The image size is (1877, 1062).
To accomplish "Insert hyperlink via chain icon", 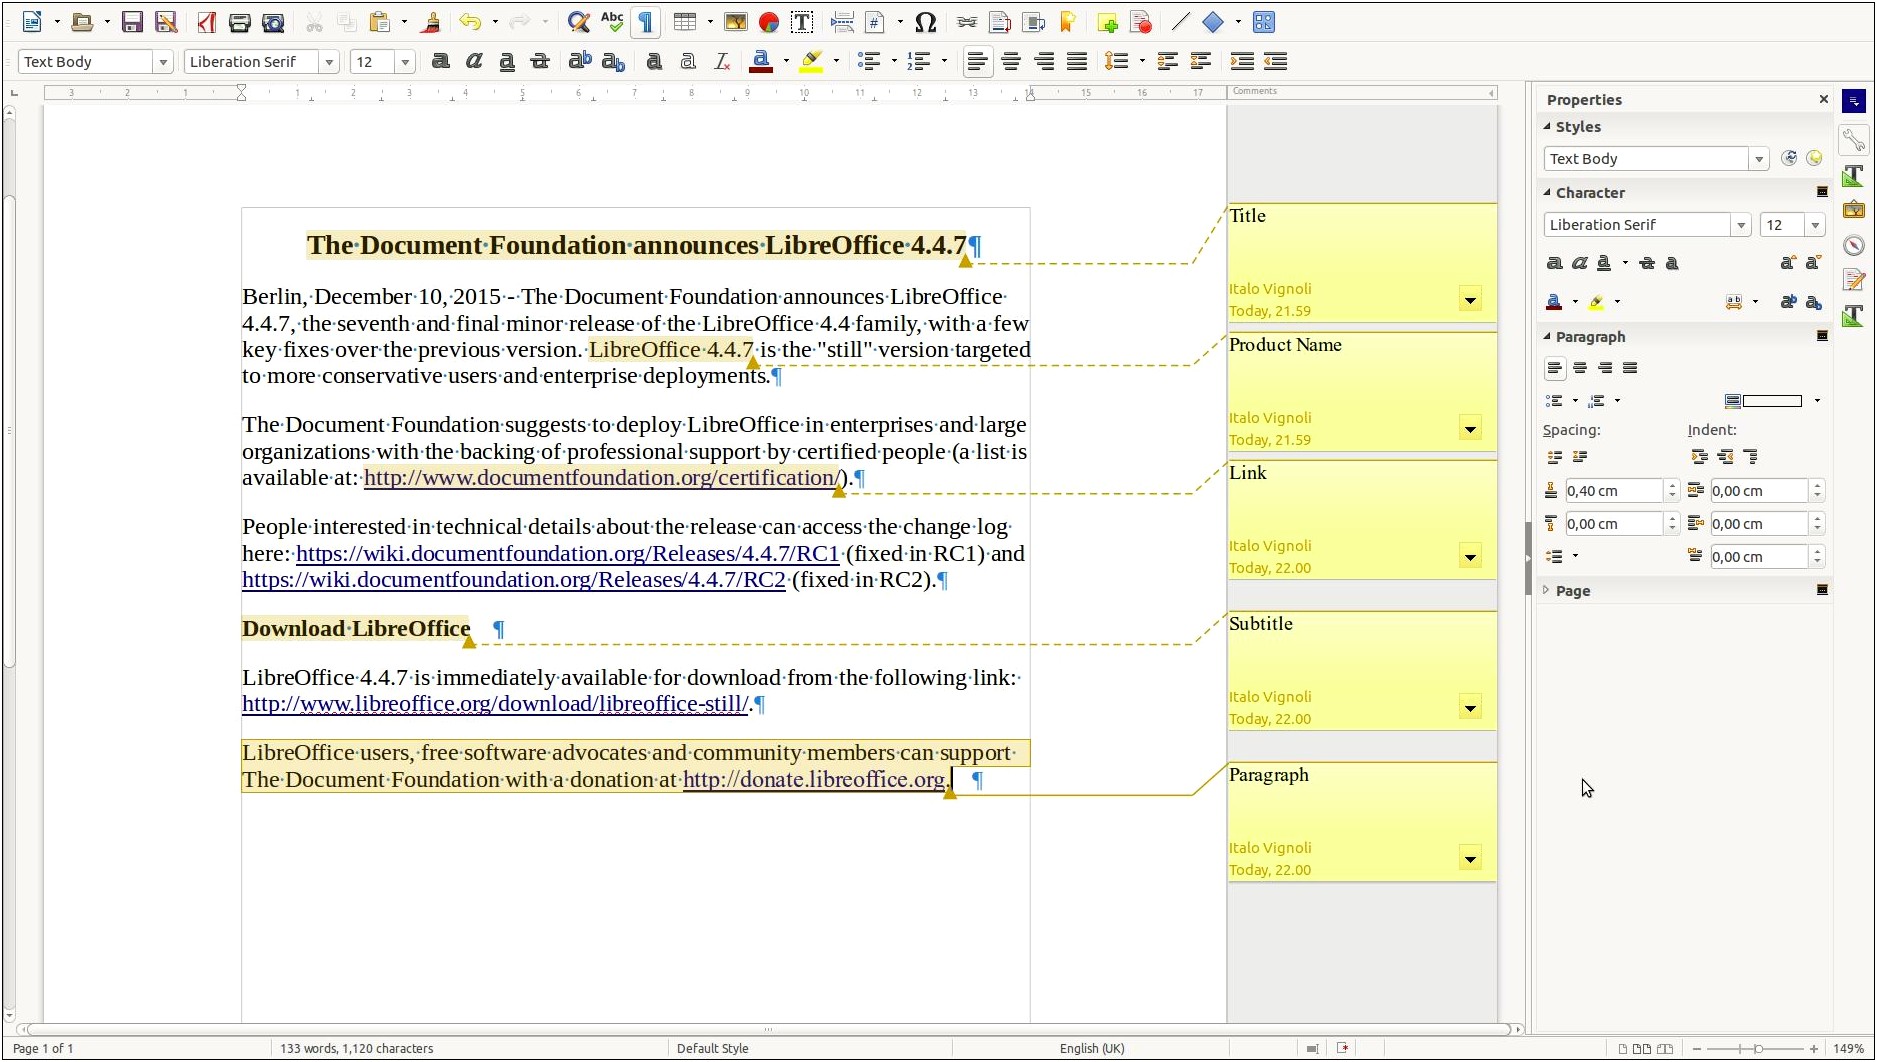I will pyautogui.click(x=966, y=22).
